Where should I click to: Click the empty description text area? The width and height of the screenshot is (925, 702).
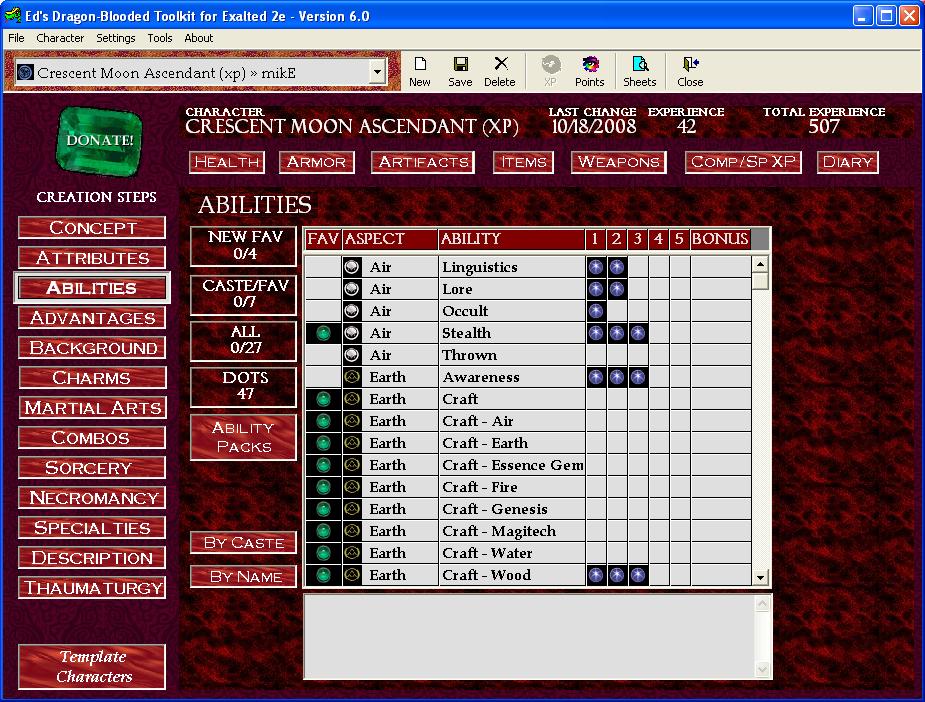click(x=529, y=637)
